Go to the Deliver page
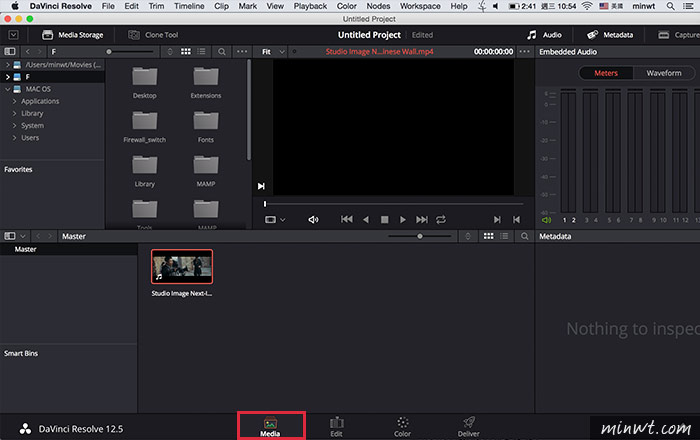The height and width of the screenshot is (440, 700). pos(468,426)
